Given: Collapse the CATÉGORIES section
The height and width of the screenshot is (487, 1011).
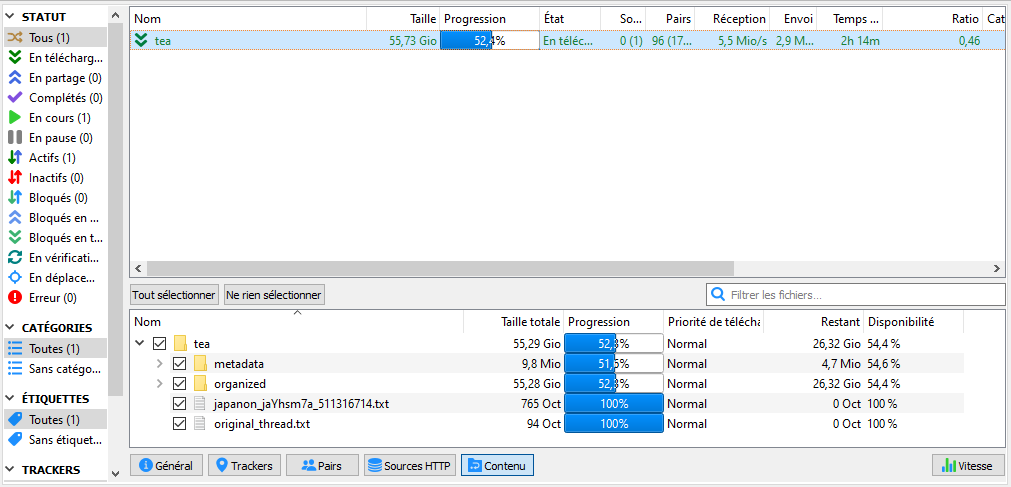Looking at the screenshot, I should click(x=10, y=328).
